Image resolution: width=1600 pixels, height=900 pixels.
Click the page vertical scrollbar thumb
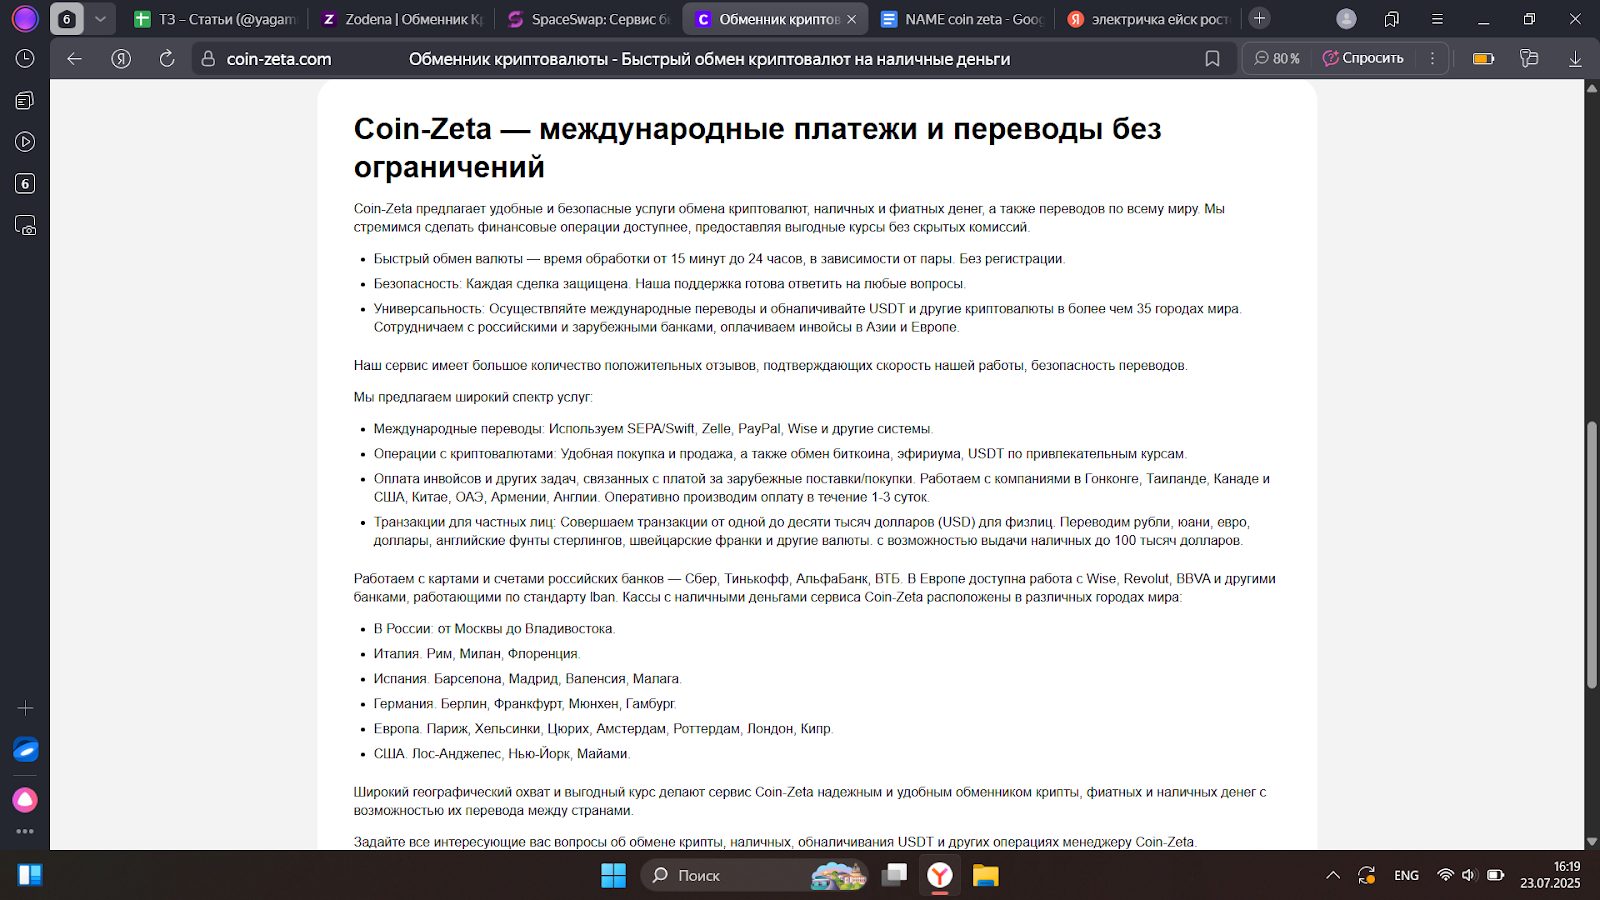[x=1591, y=555]
